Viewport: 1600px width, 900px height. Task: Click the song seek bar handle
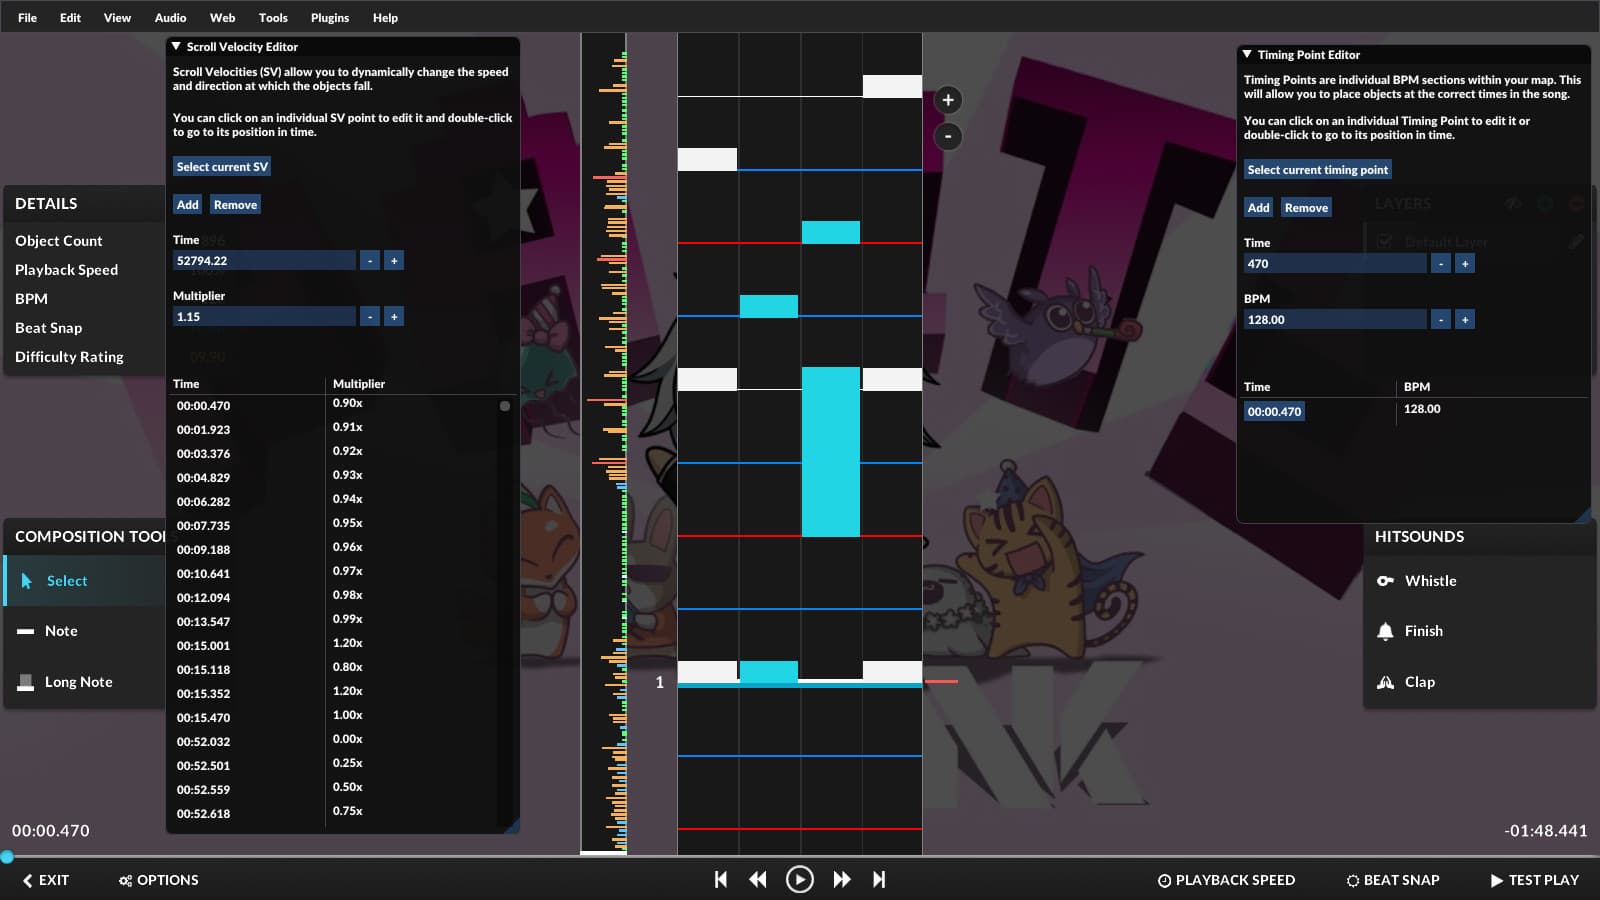click(7, 857)
